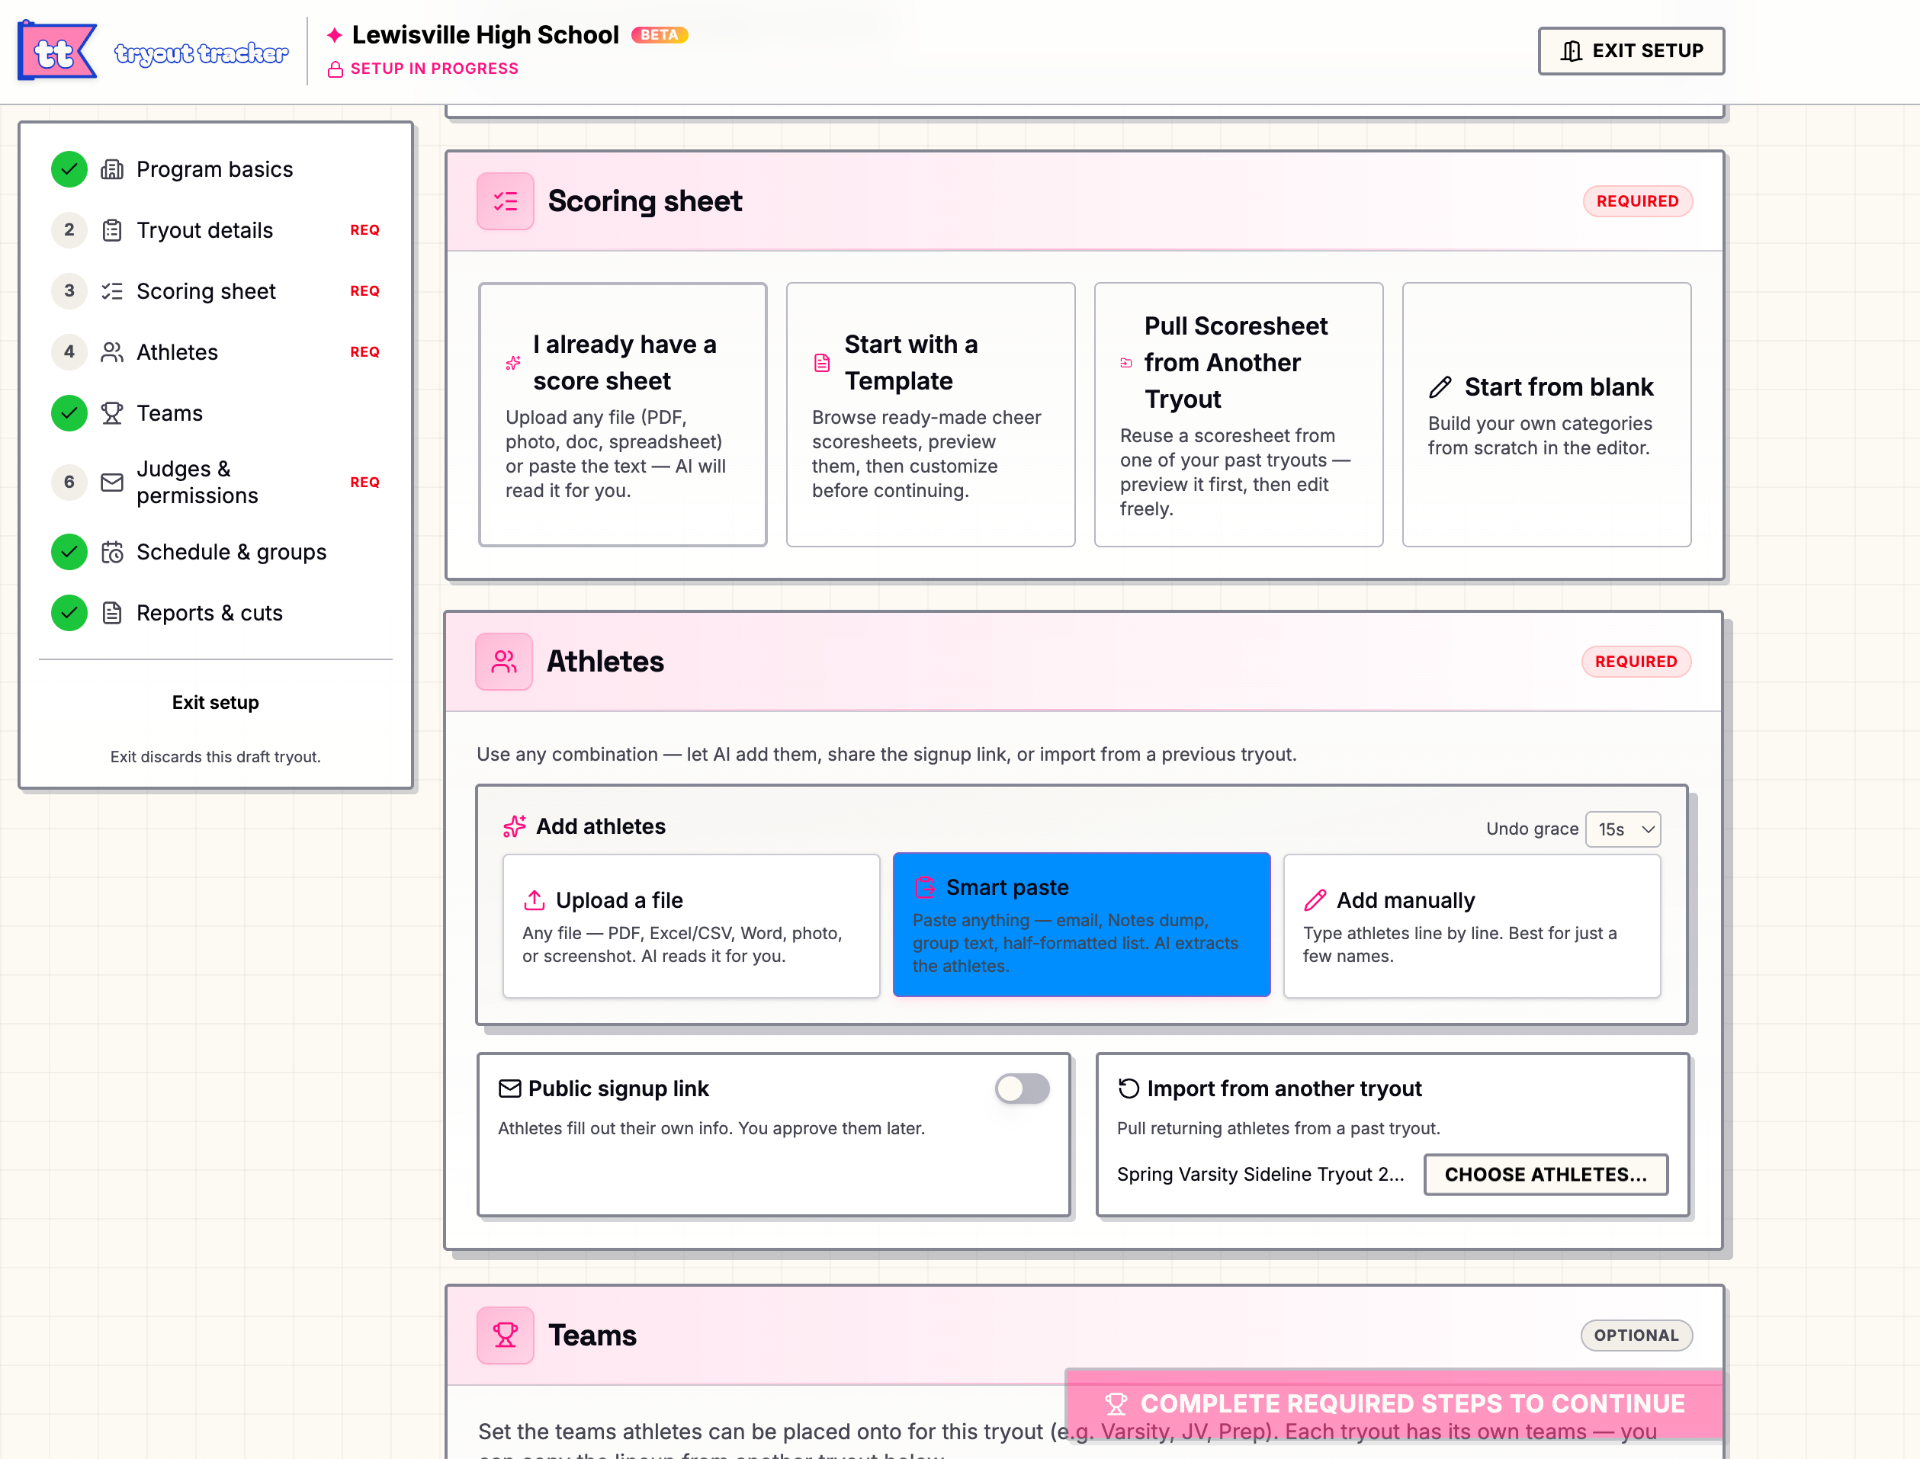Open the Undo grace 15s dropdown
The height and width of the screenshot is (1459, 1920).
click(x=1623, y=829)
